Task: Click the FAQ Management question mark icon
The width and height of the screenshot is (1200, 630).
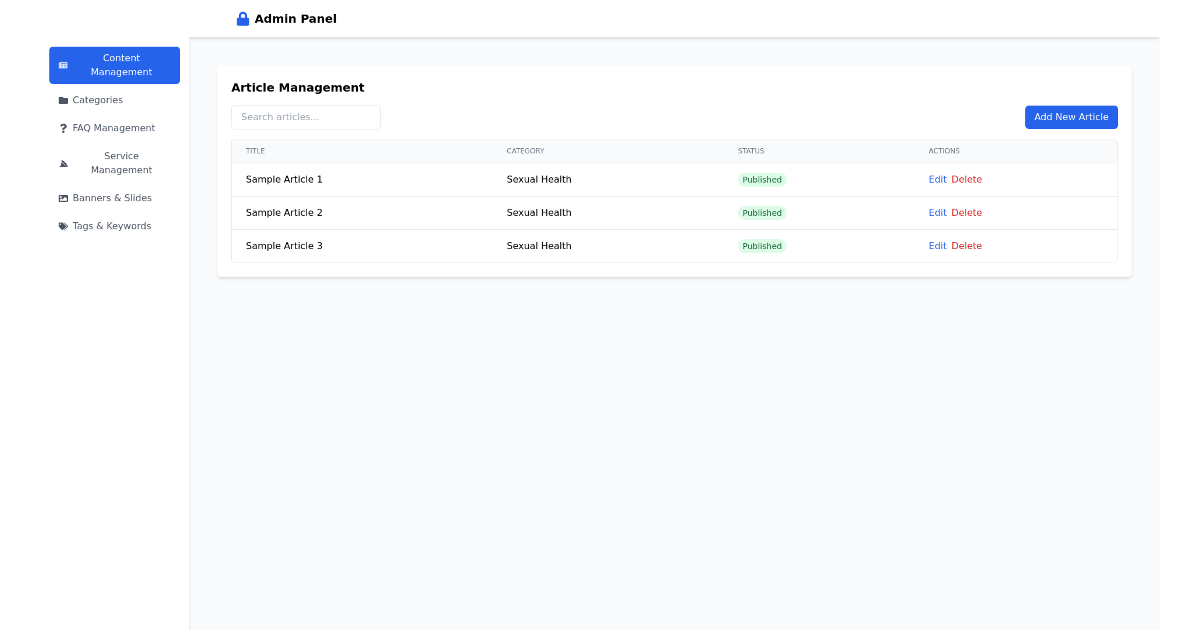Action: (62, 127)
